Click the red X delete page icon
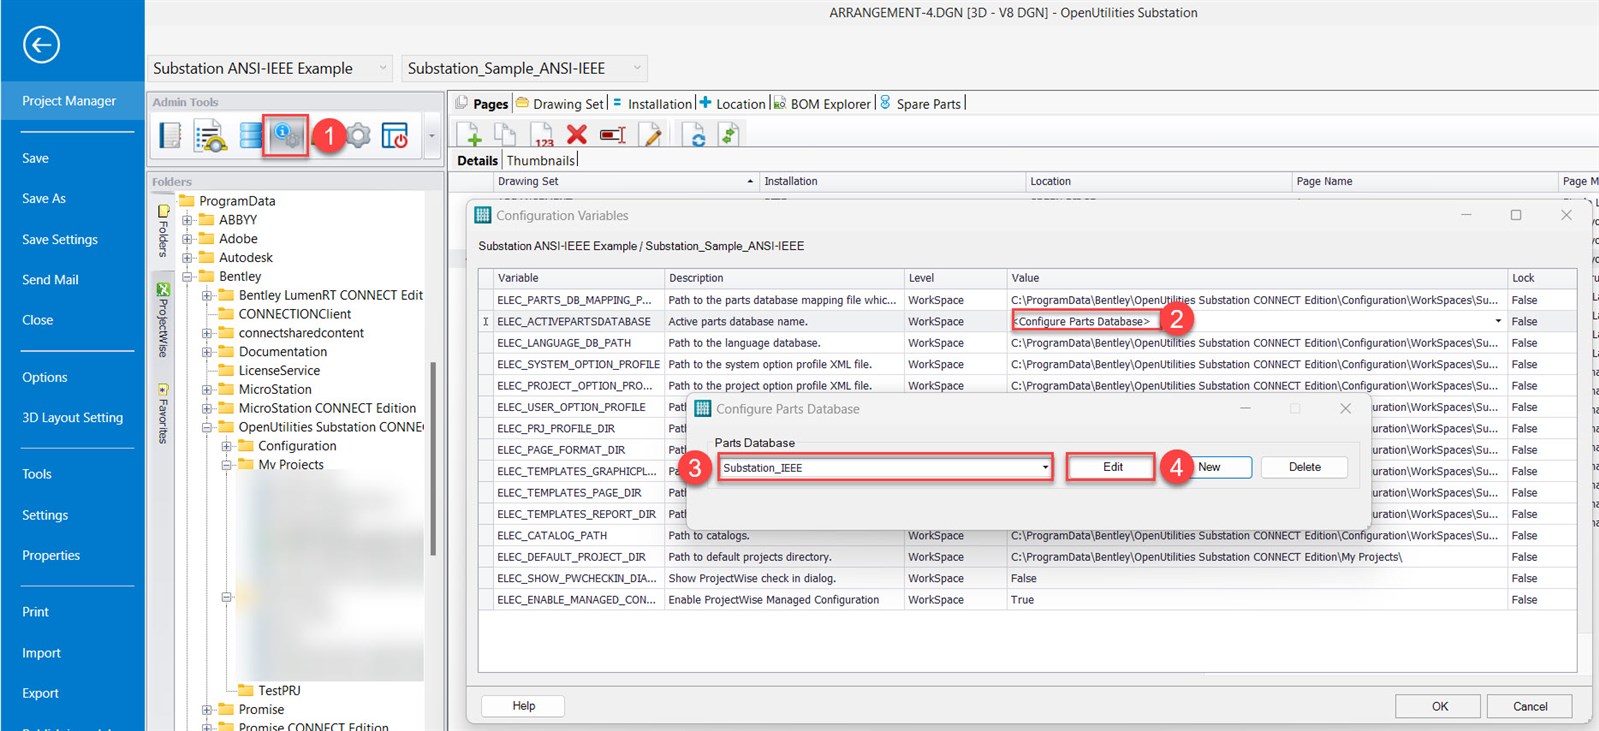1599x731 pixels. point(577,134)
